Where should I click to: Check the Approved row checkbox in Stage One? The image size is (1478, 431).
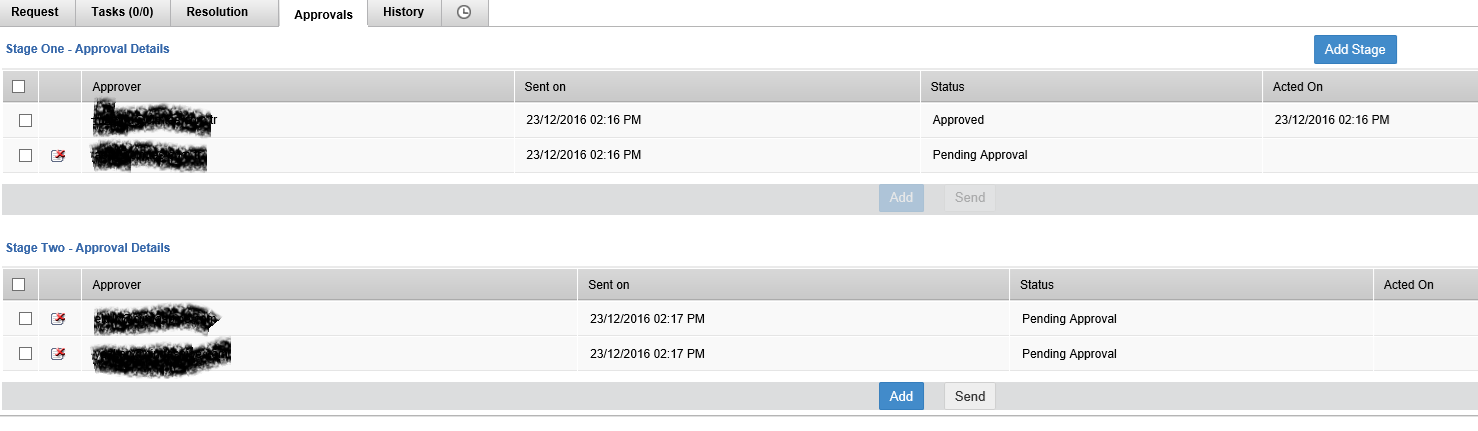tap(26, 120)
